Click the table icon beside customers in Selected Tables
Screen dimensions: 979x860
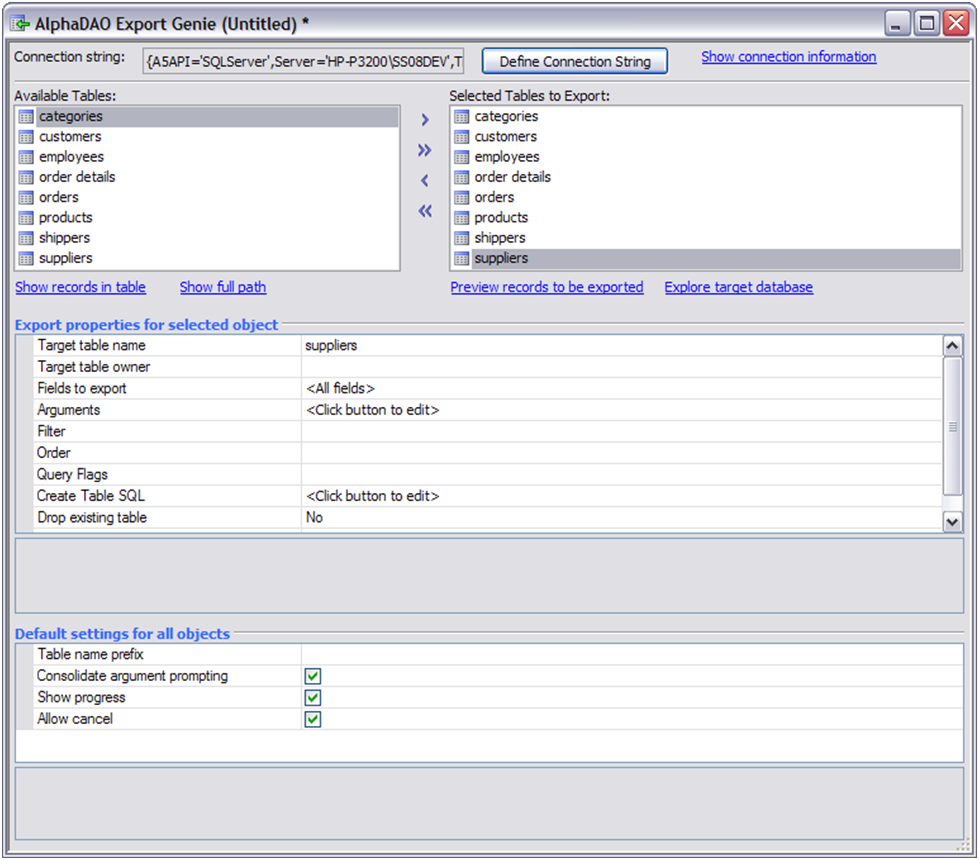click(x=461, y=137)
